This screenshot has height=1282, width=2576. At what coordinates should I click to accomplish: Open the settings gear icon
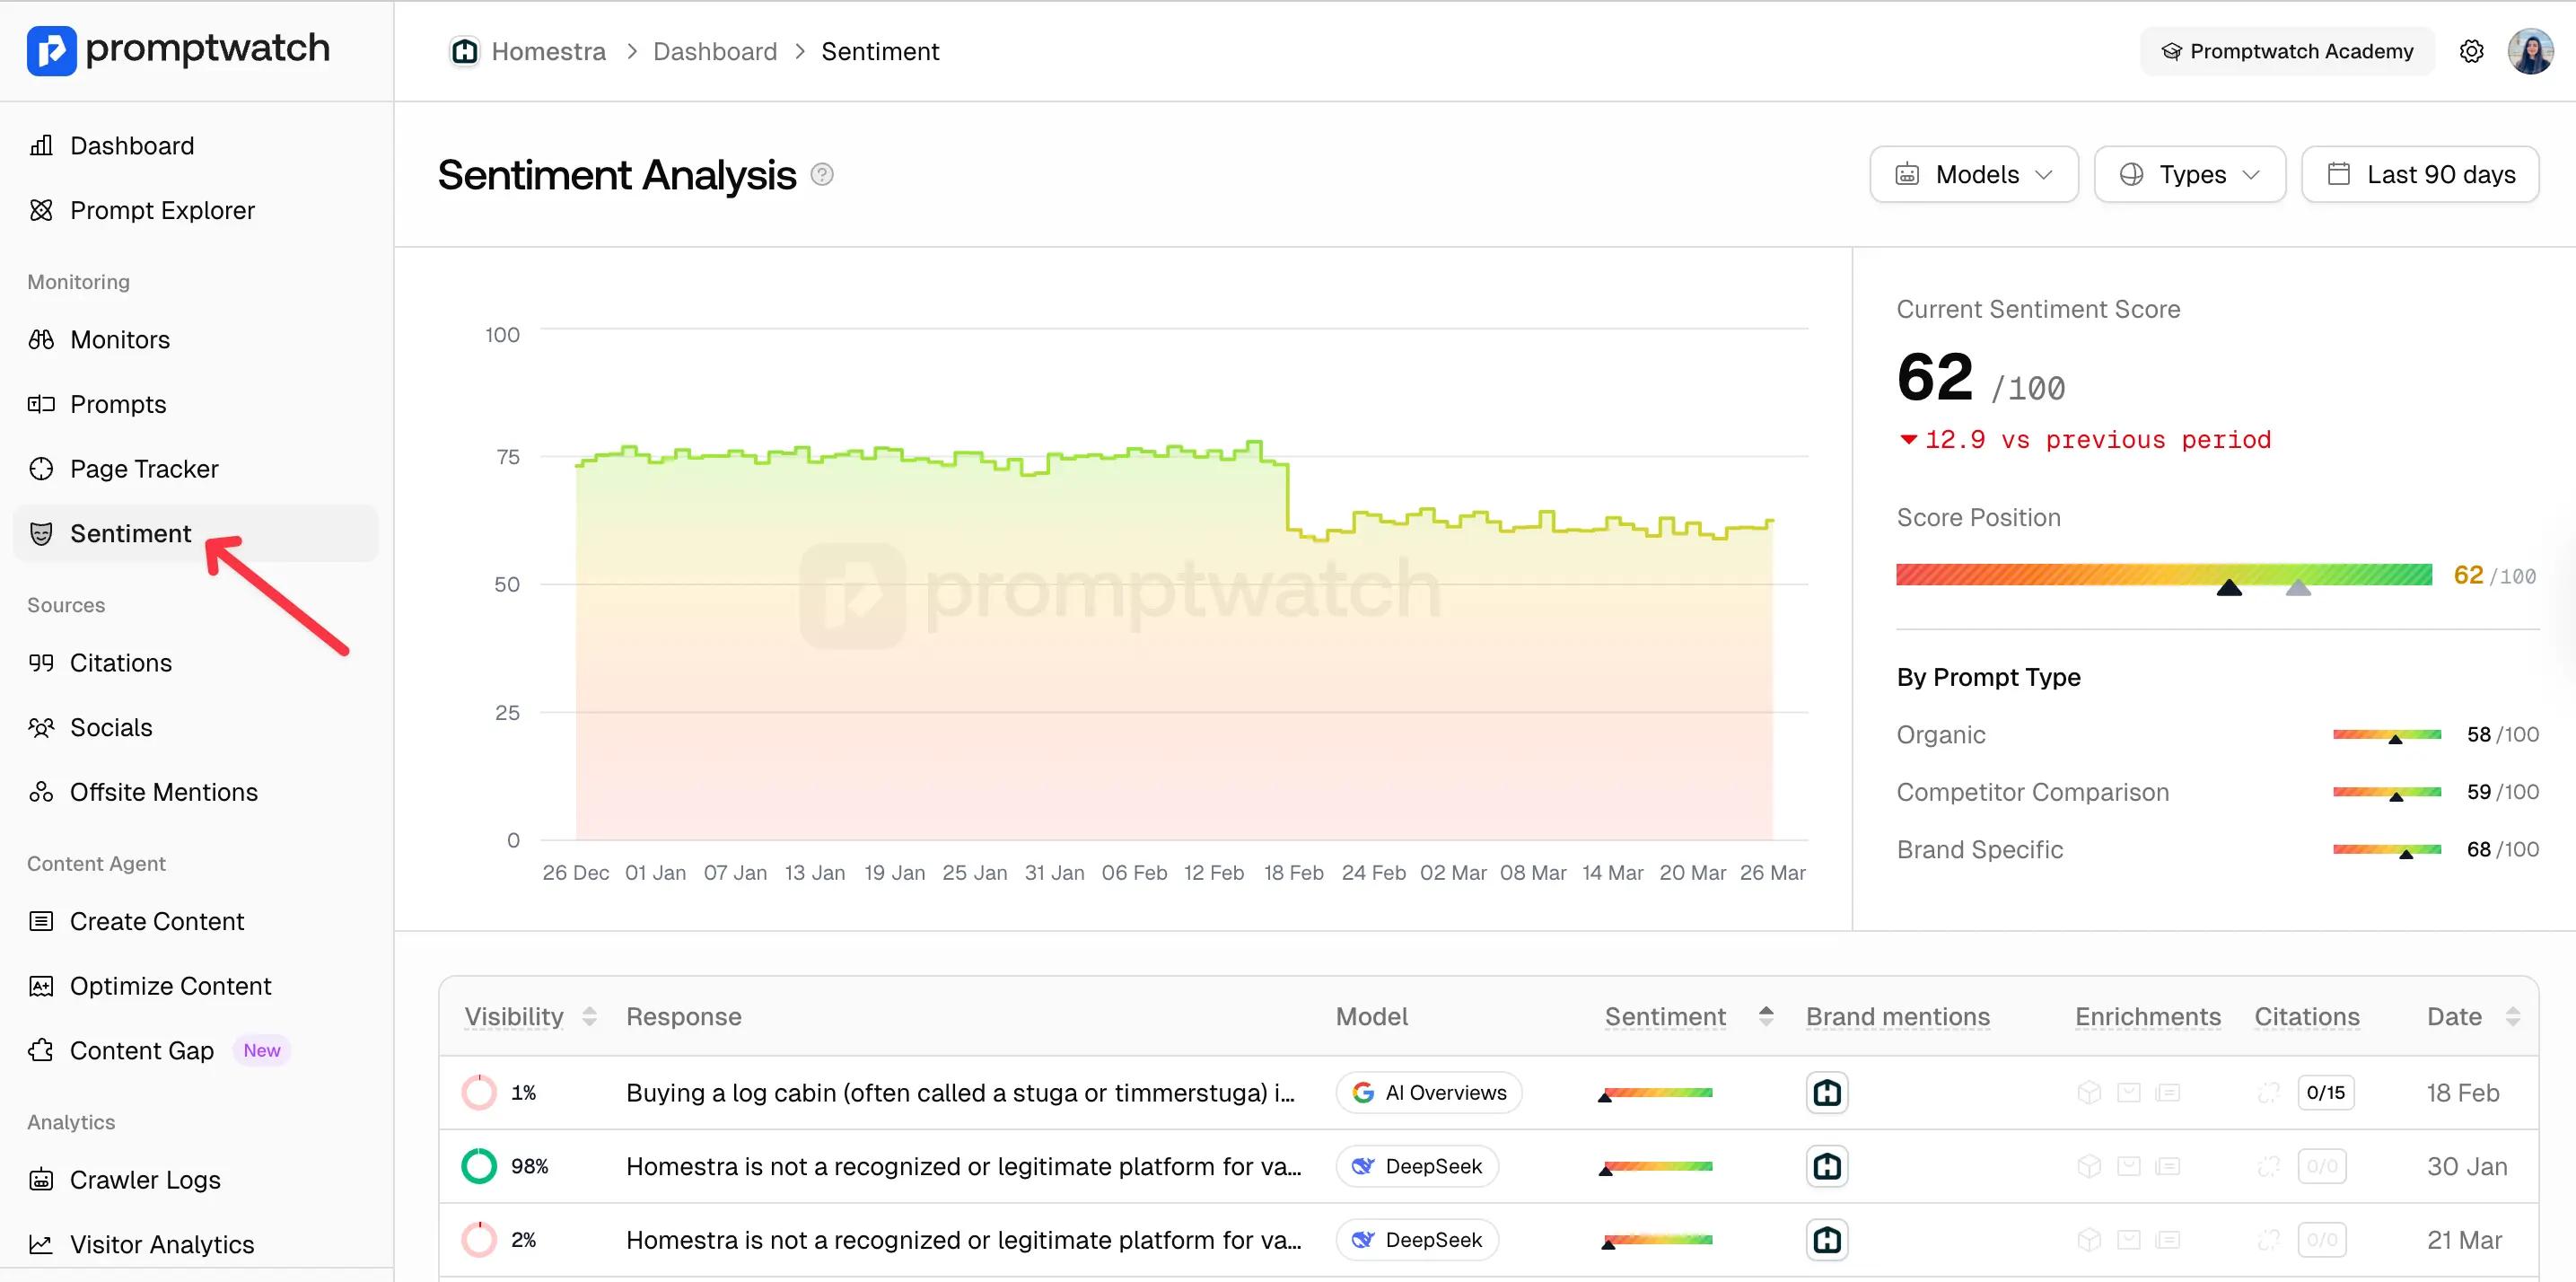pyautogui.click(x=2471, y=51)
